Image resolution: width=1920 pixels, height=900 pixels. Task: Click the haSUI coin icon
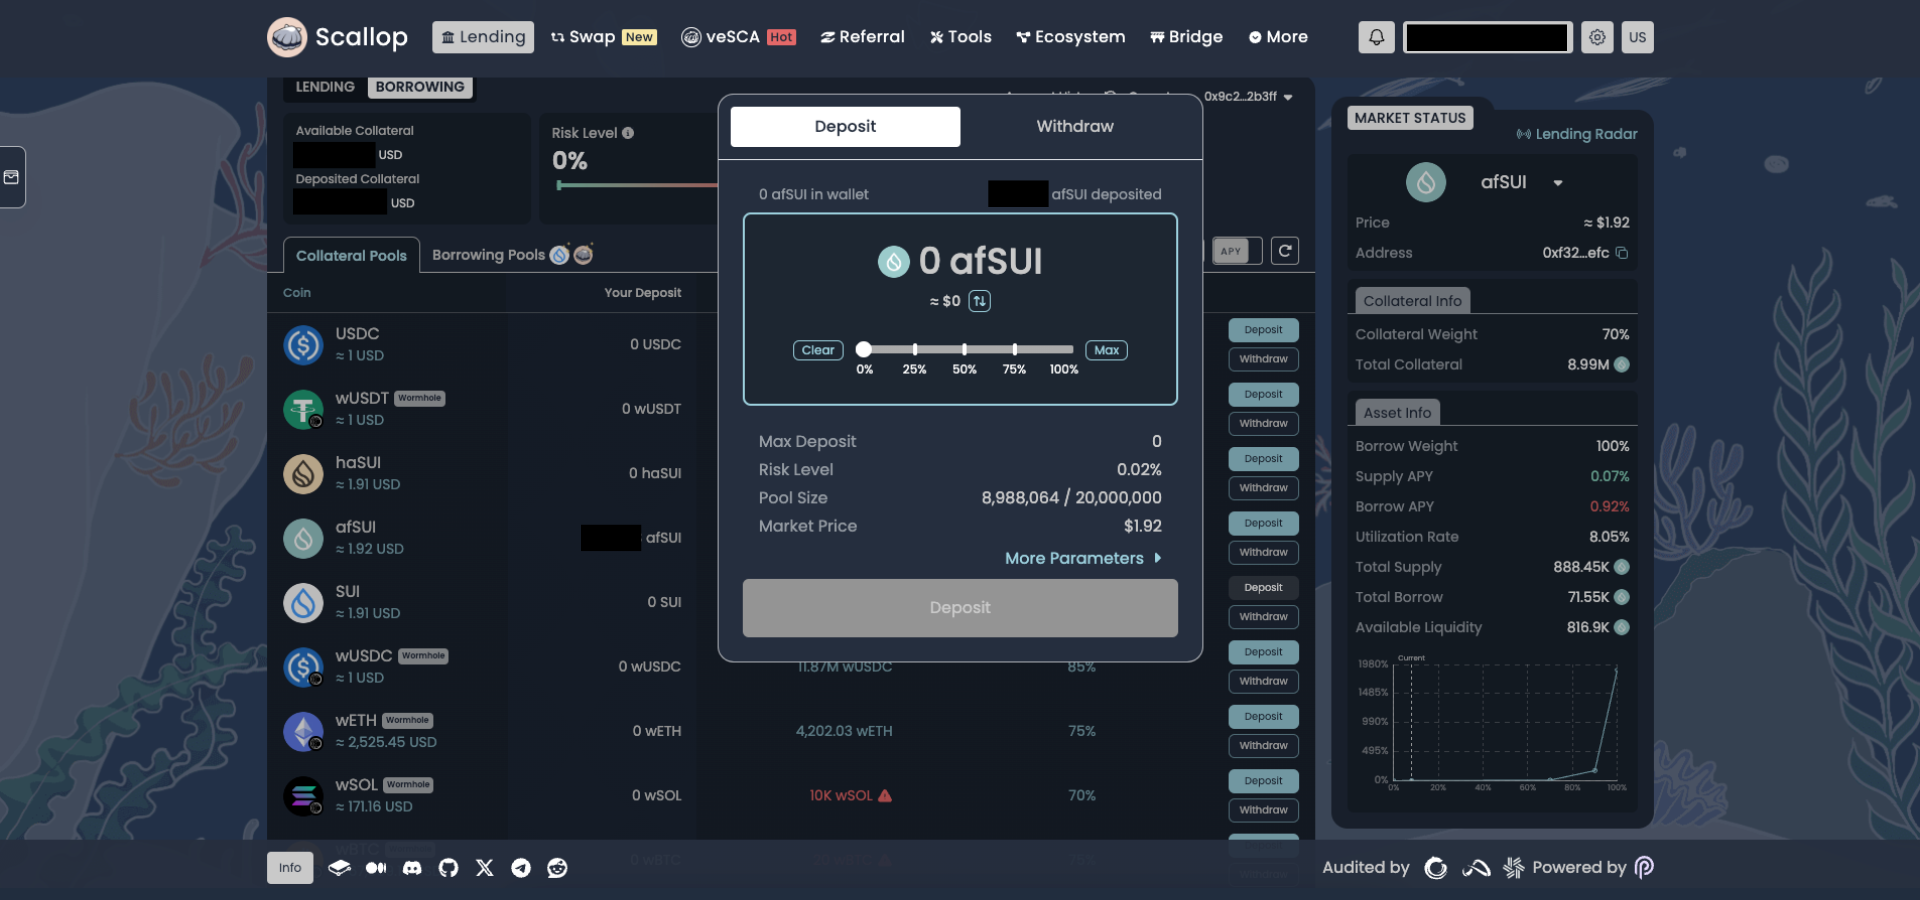tap(303, 474)
